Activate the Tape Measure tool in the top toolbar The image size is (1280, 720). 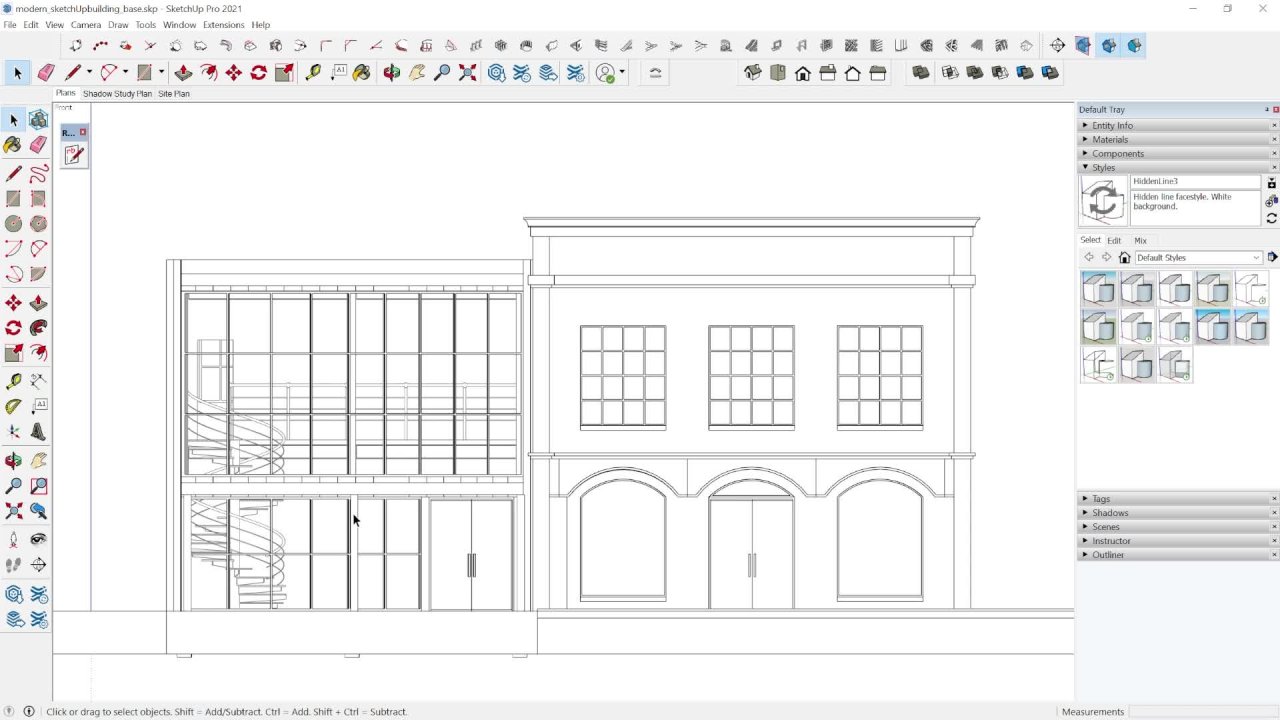[313, 73]
